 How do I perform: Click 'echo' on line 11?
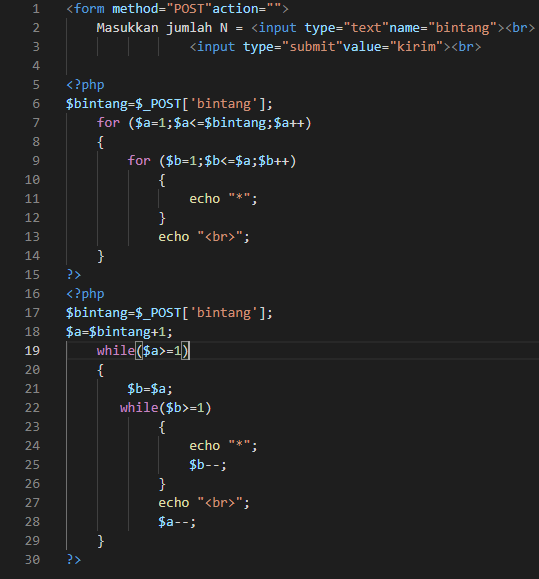205,199
